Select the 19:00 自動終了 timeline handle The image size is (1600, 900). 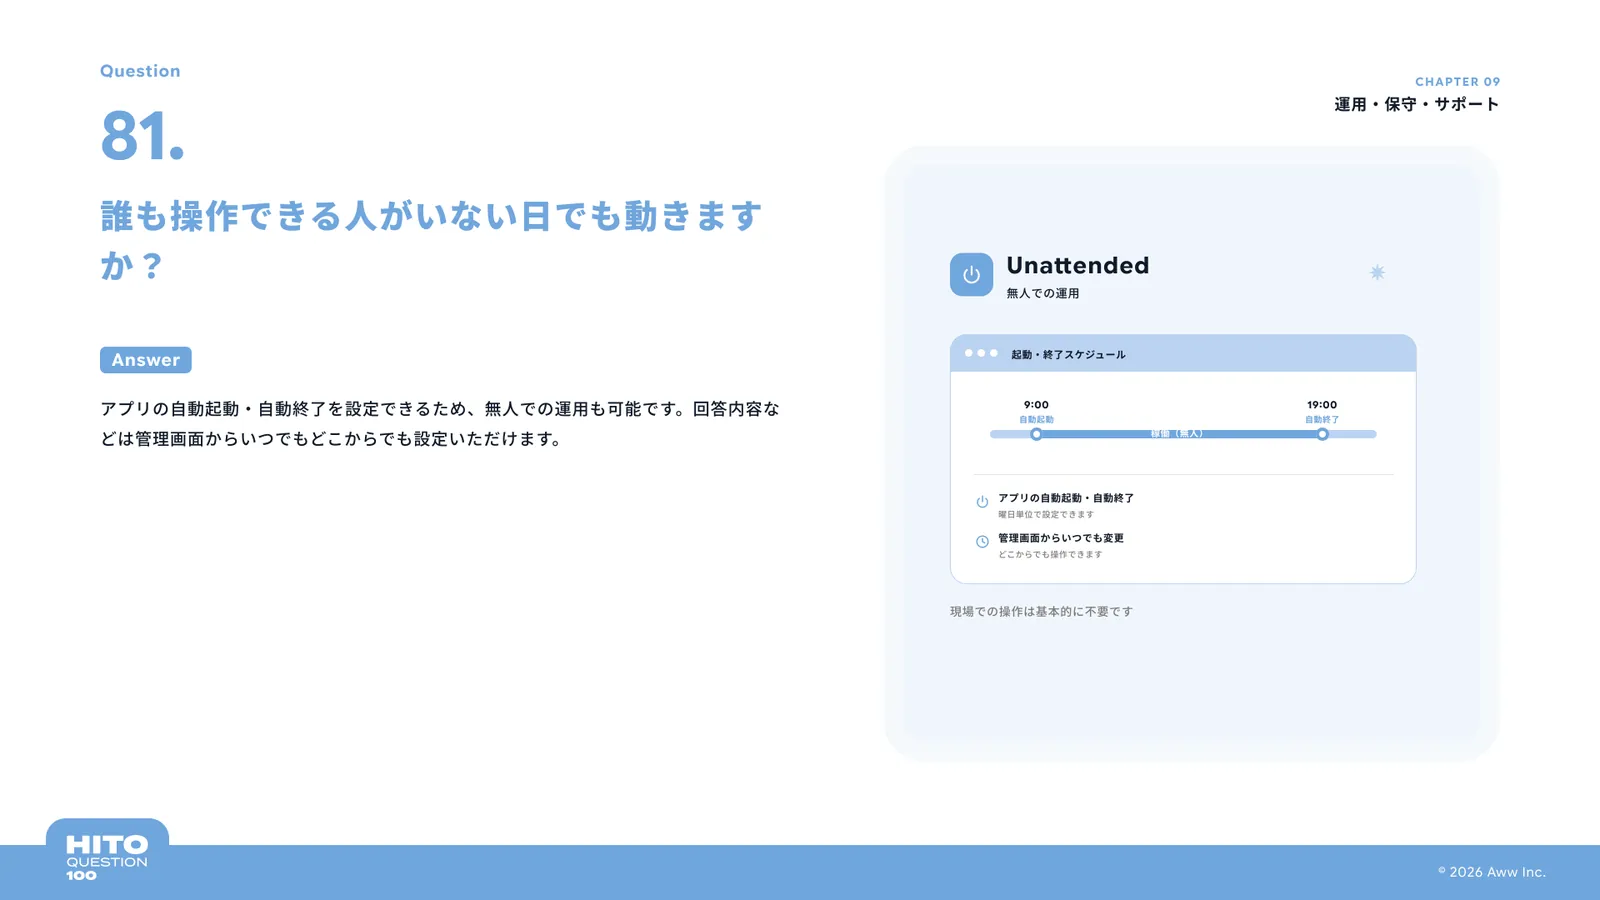pos(1322,434)
